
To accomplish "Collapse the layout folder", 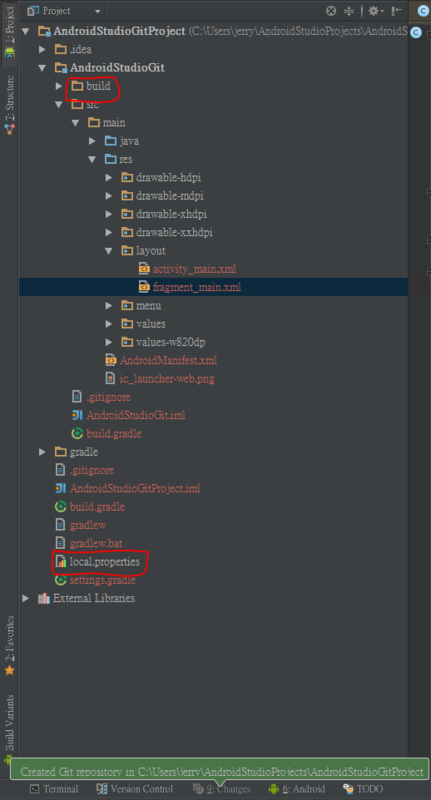I will click(x=109, y=251).
